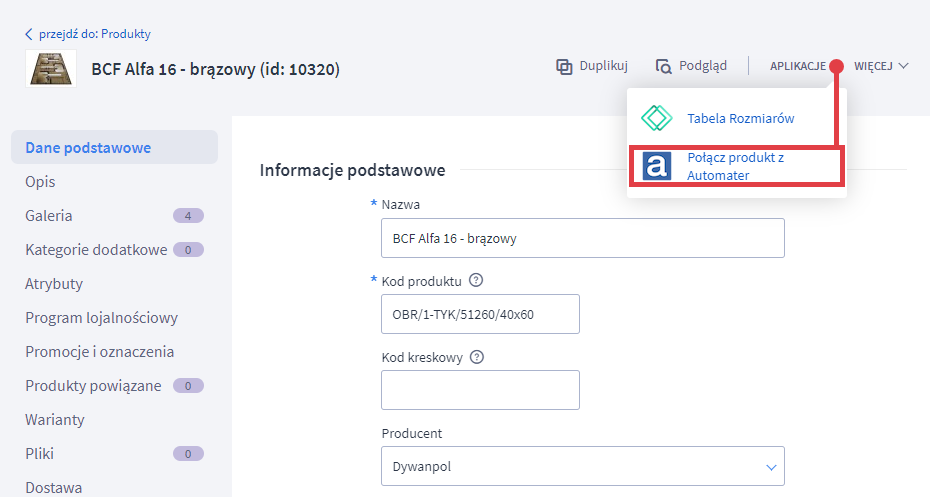Switch to the Opis section
930x497 pixels.
(40, 181)
